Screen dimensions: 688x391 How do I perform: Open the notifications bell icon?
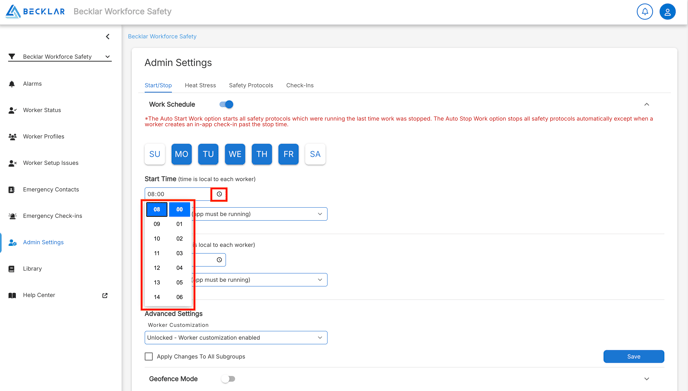coord(645,11)
